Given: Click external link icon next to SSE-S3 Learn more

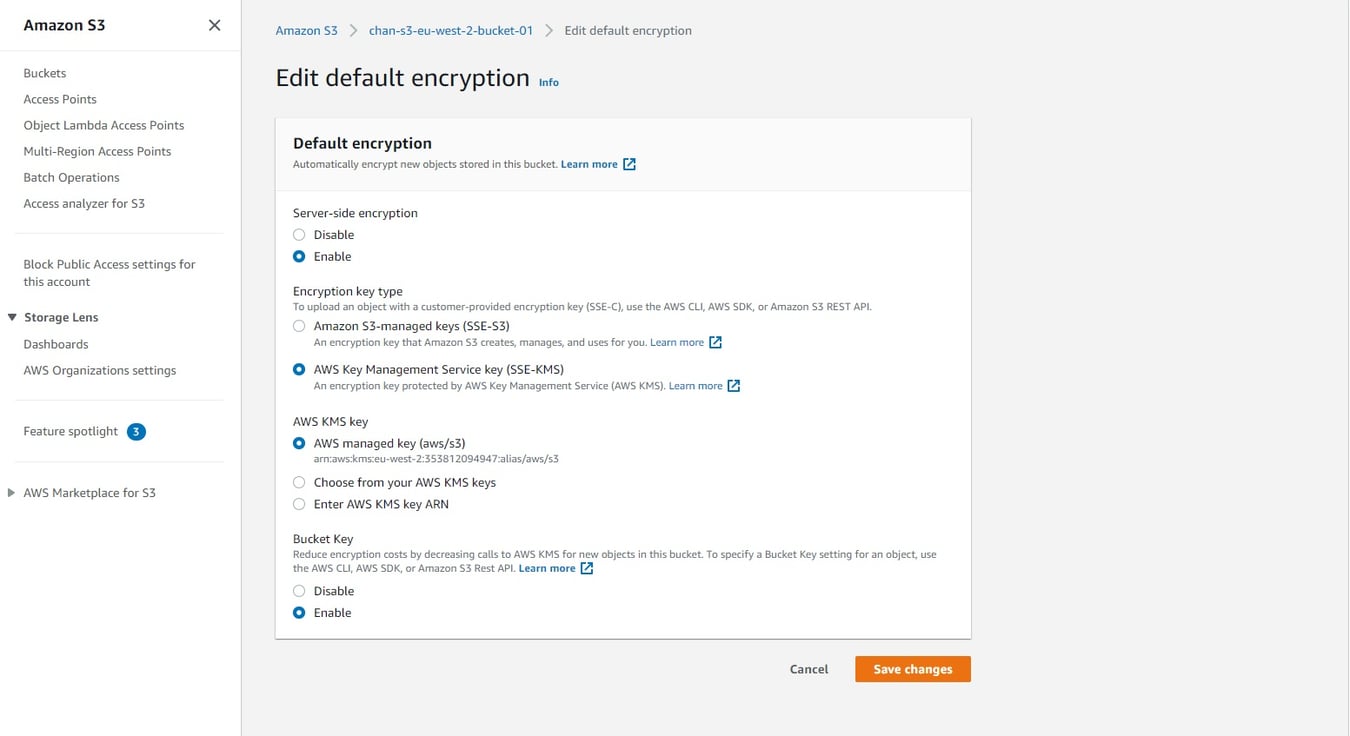Looking at the screenshot, I should tap(715, 342).
